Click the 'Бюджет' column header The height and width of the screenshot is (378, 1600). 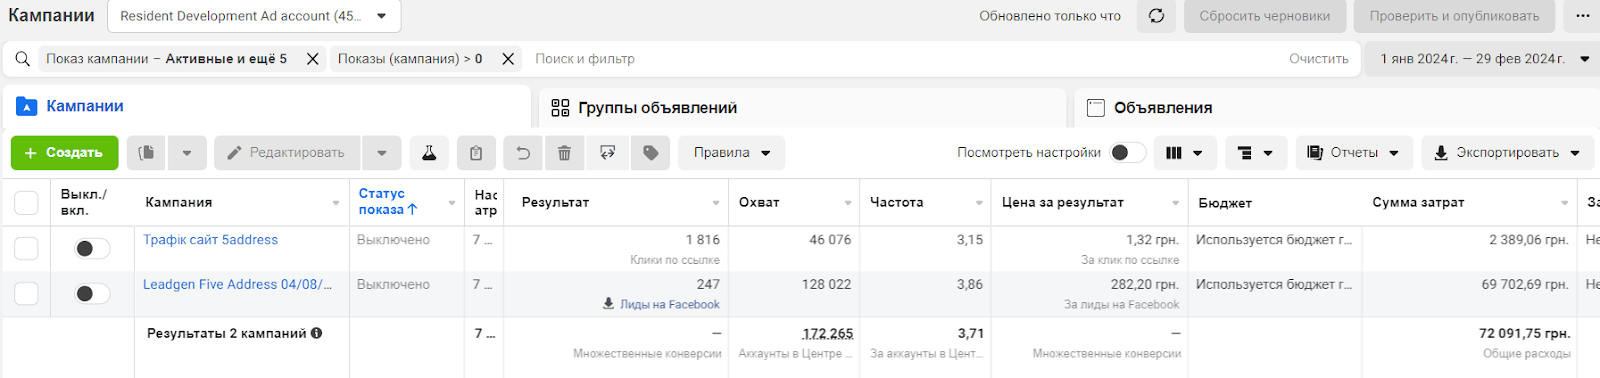click(1225, 203)
